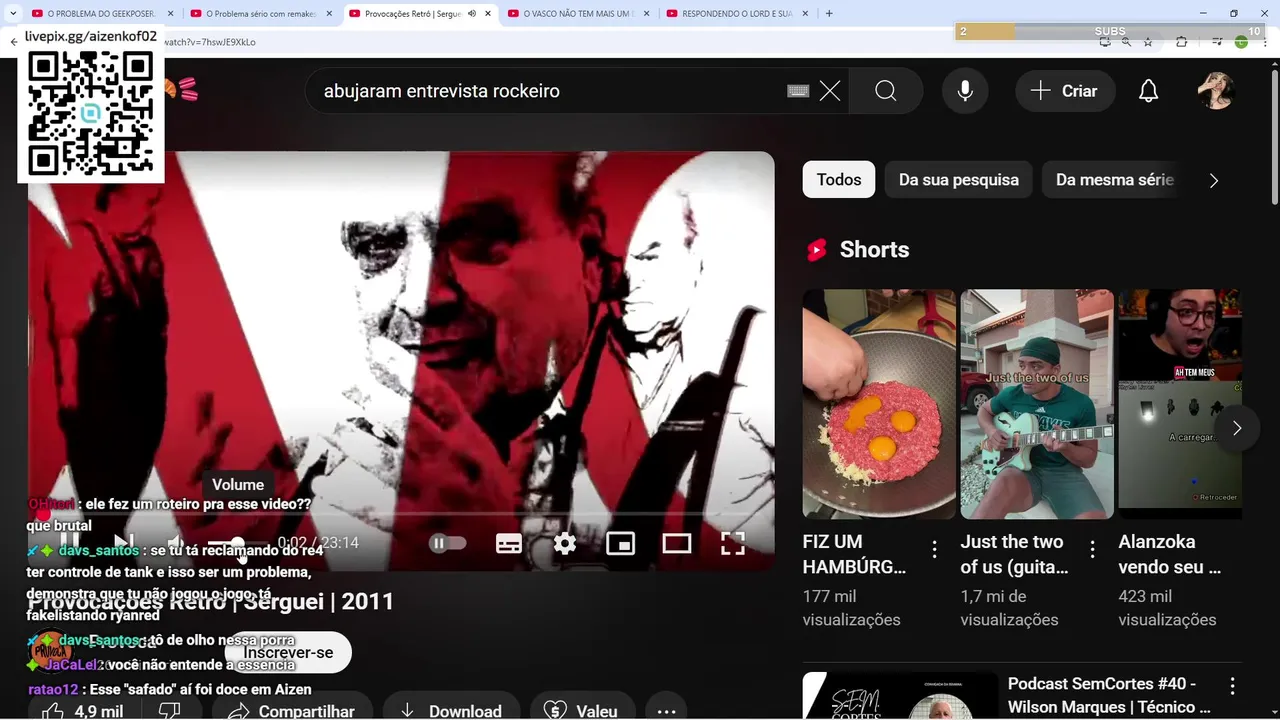Bookmark this page with the star icon

1148,42
